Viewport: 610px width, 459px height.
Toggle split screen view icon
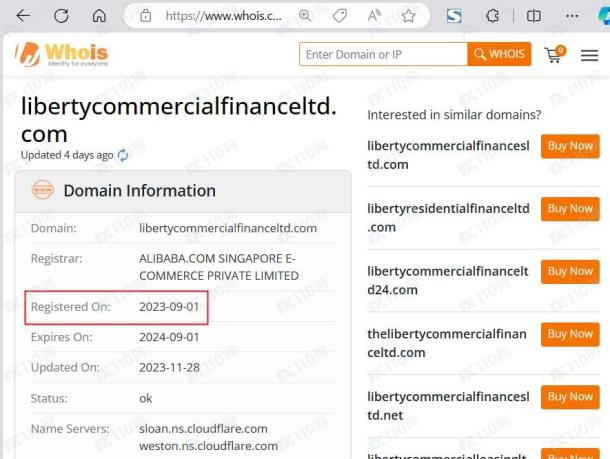(533, 16)
